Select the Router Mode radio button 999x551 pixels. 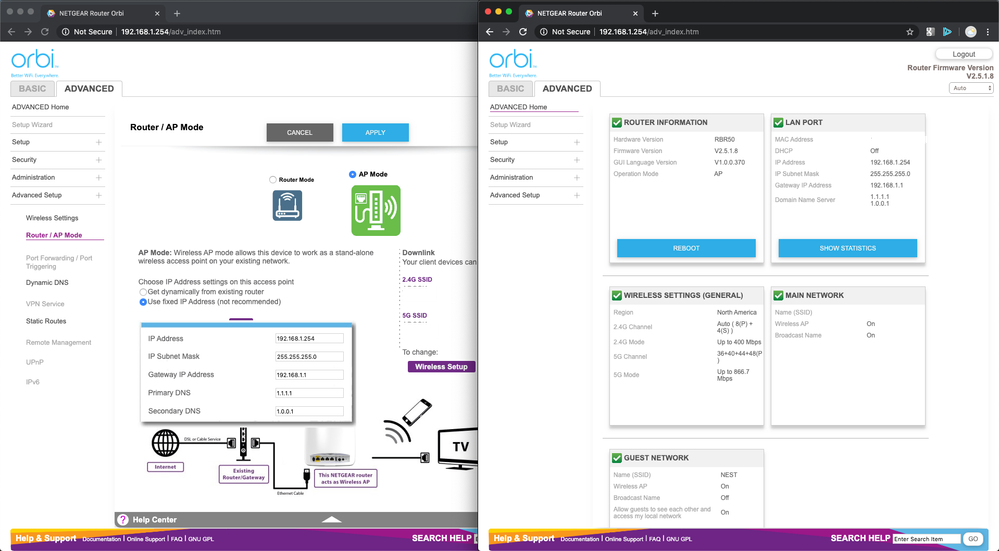272,180
